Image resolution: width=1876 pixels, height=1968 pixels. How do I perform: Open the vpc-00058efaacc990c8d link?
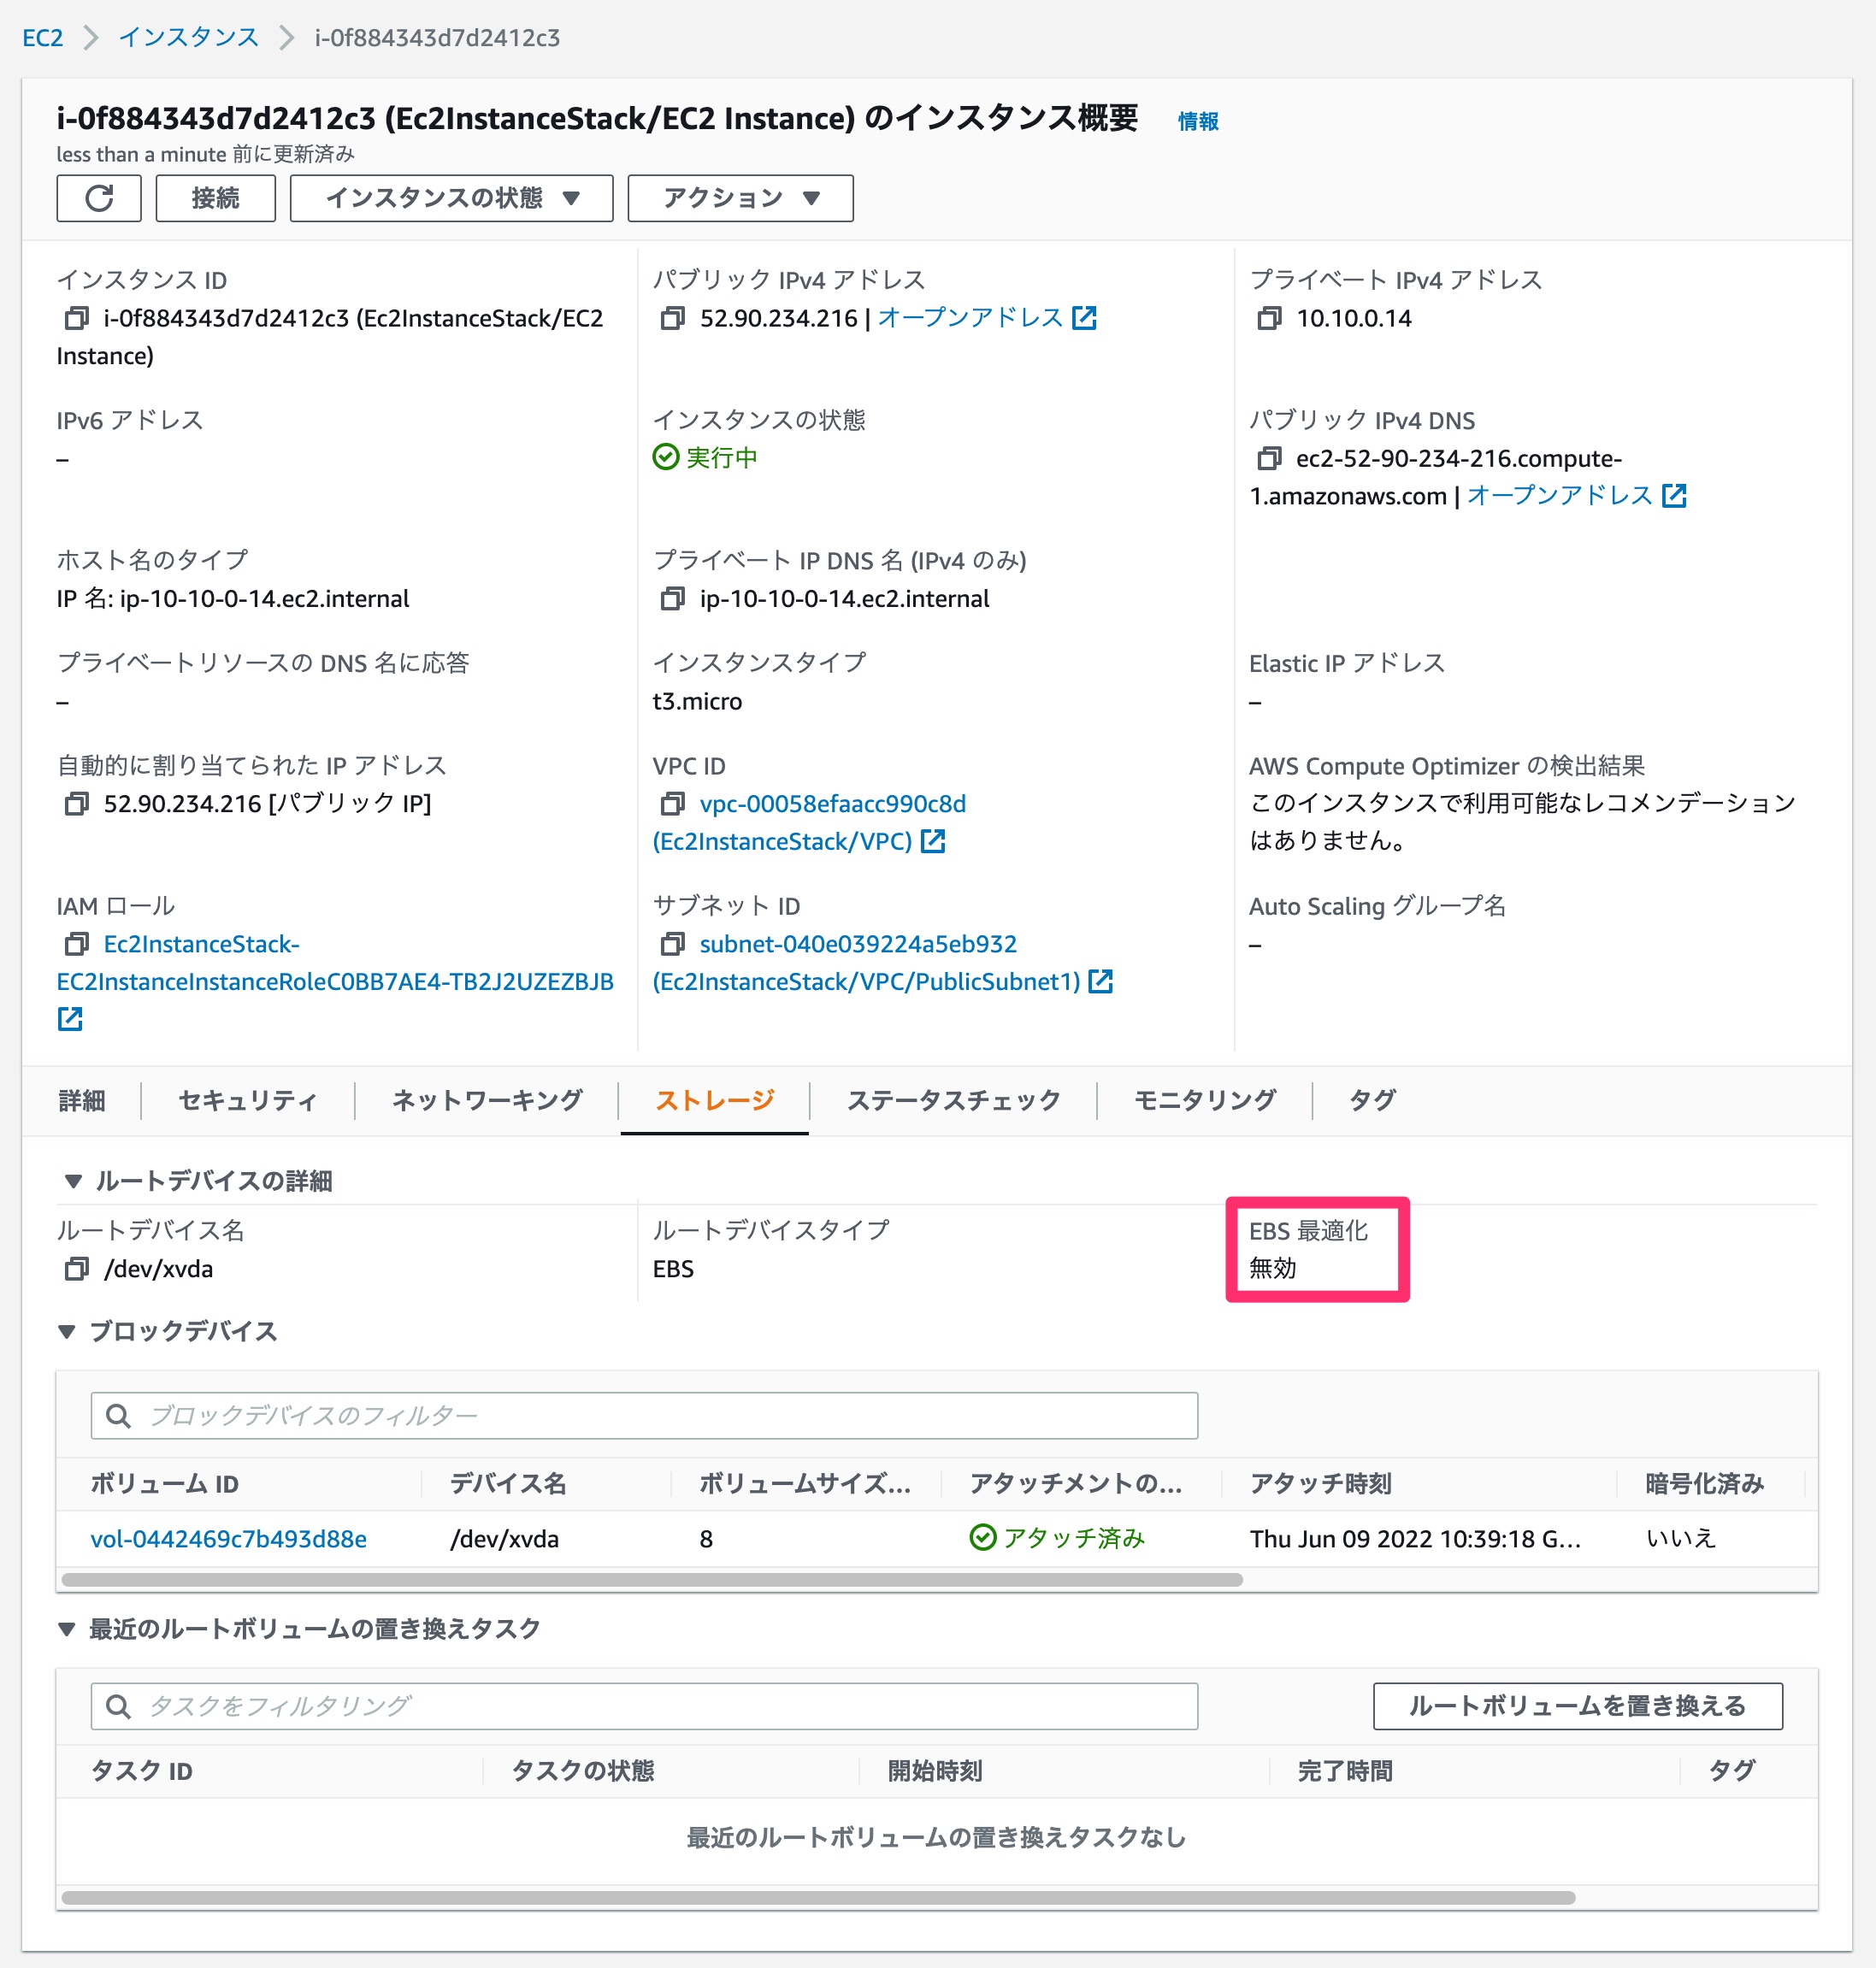832,803
